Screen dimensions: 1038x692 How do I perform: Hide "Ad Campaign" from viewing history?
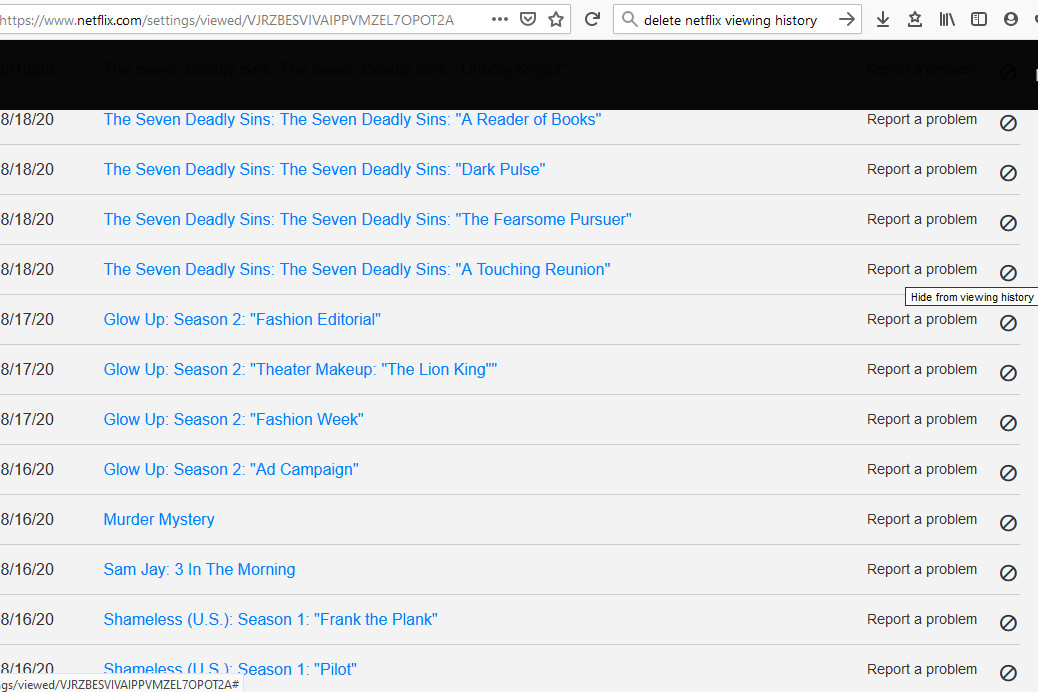[x=1008, y=473]
